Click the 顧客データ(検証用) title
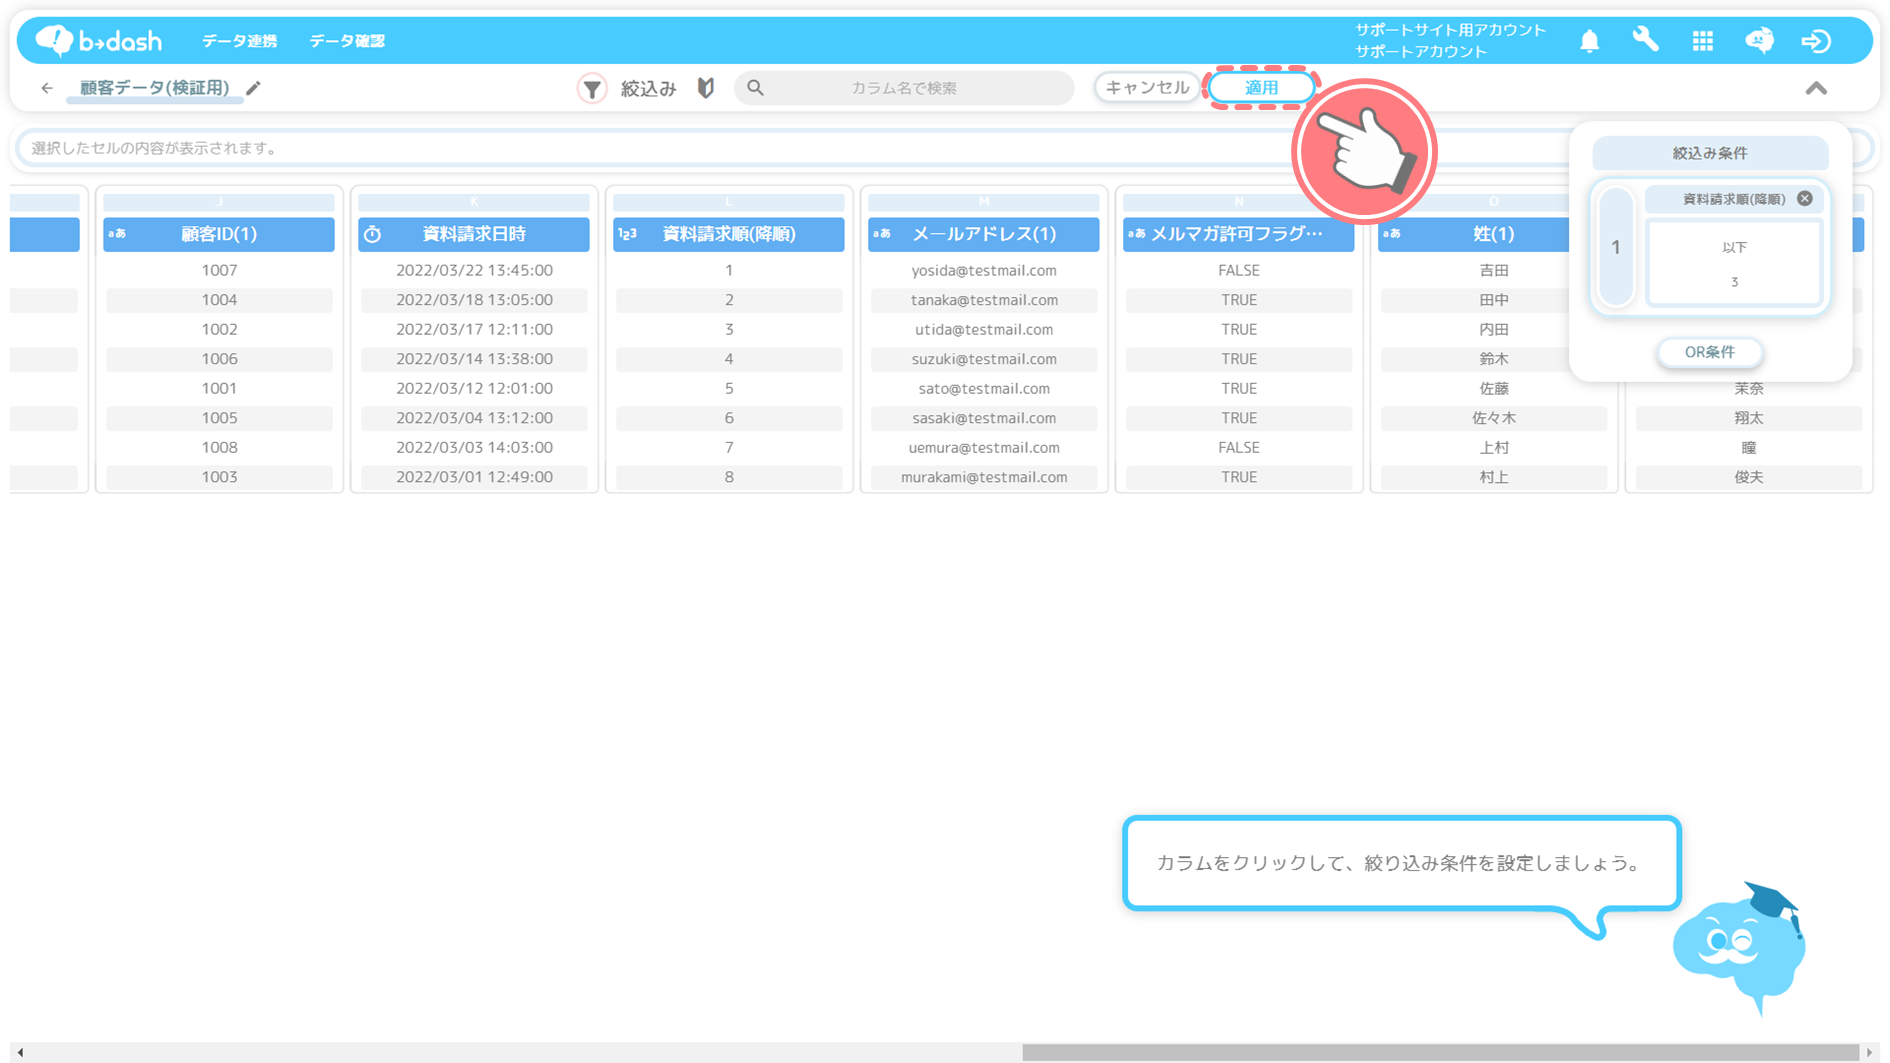Image resolution: width=1890 pixels, height=1063 pixels. pyautogui.click(x=155, y=88)
